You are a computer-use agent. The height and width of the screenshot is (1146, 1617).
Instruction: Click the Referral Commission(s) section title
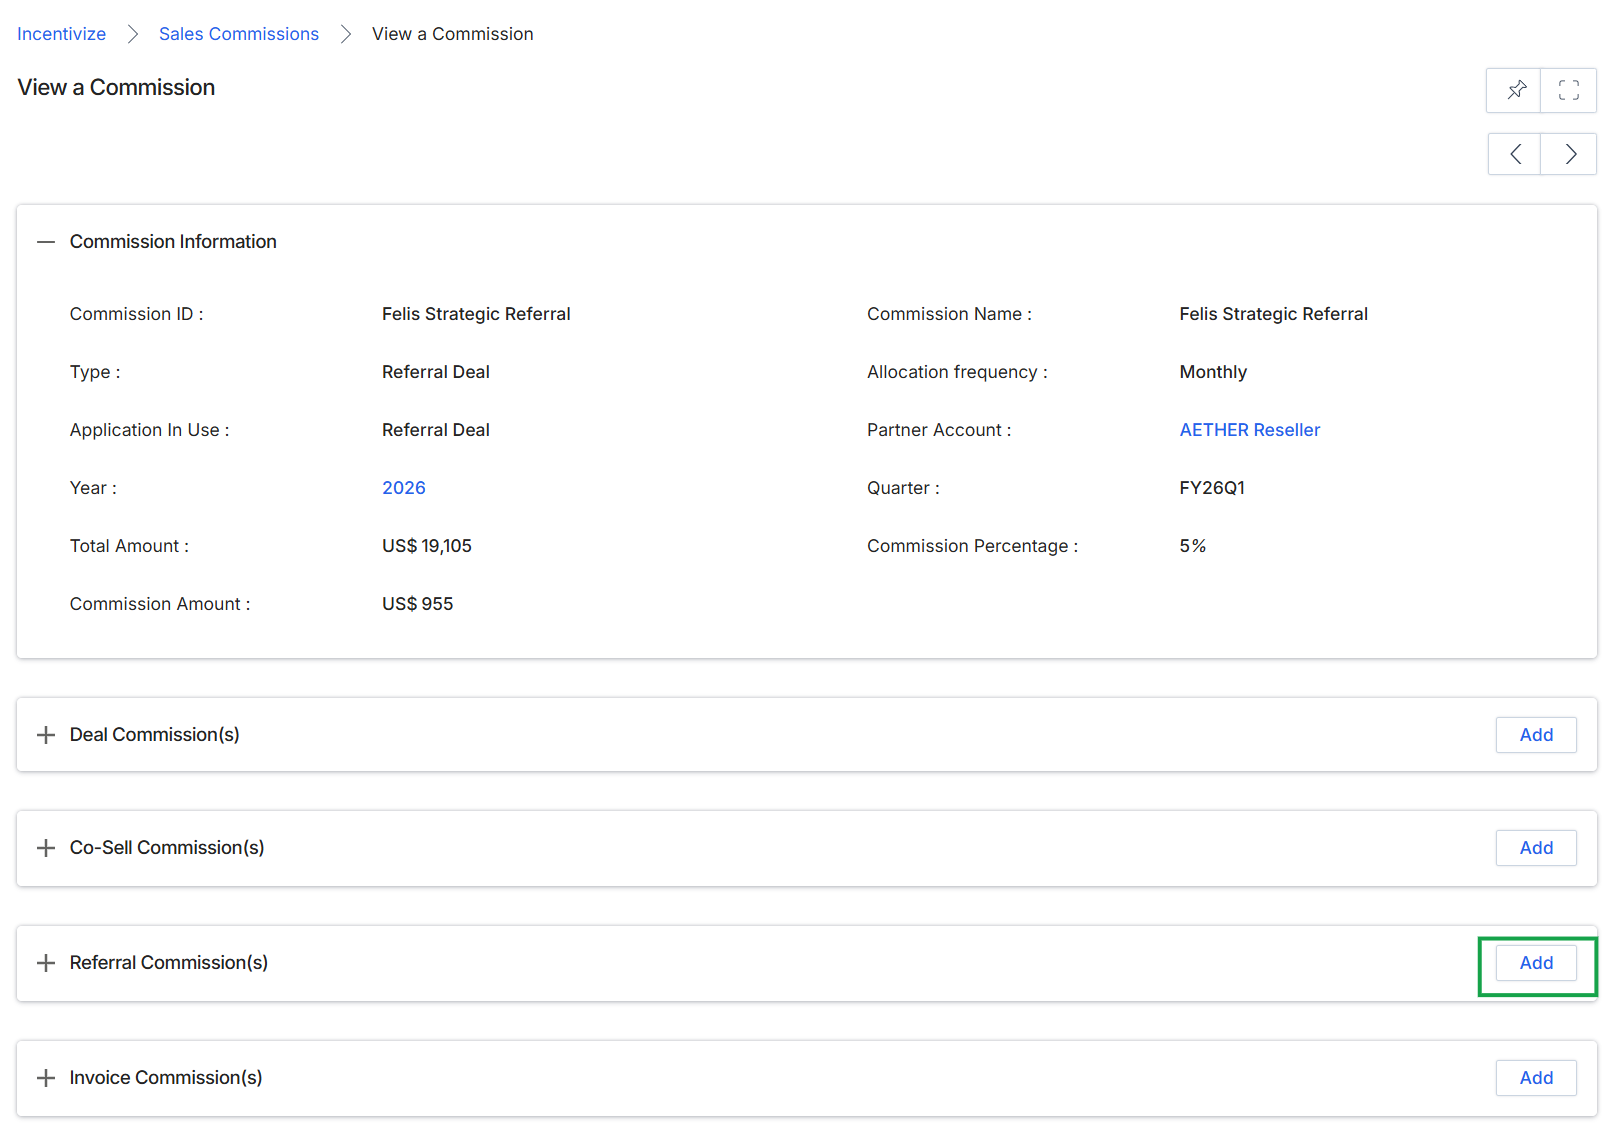pos(169,963)
